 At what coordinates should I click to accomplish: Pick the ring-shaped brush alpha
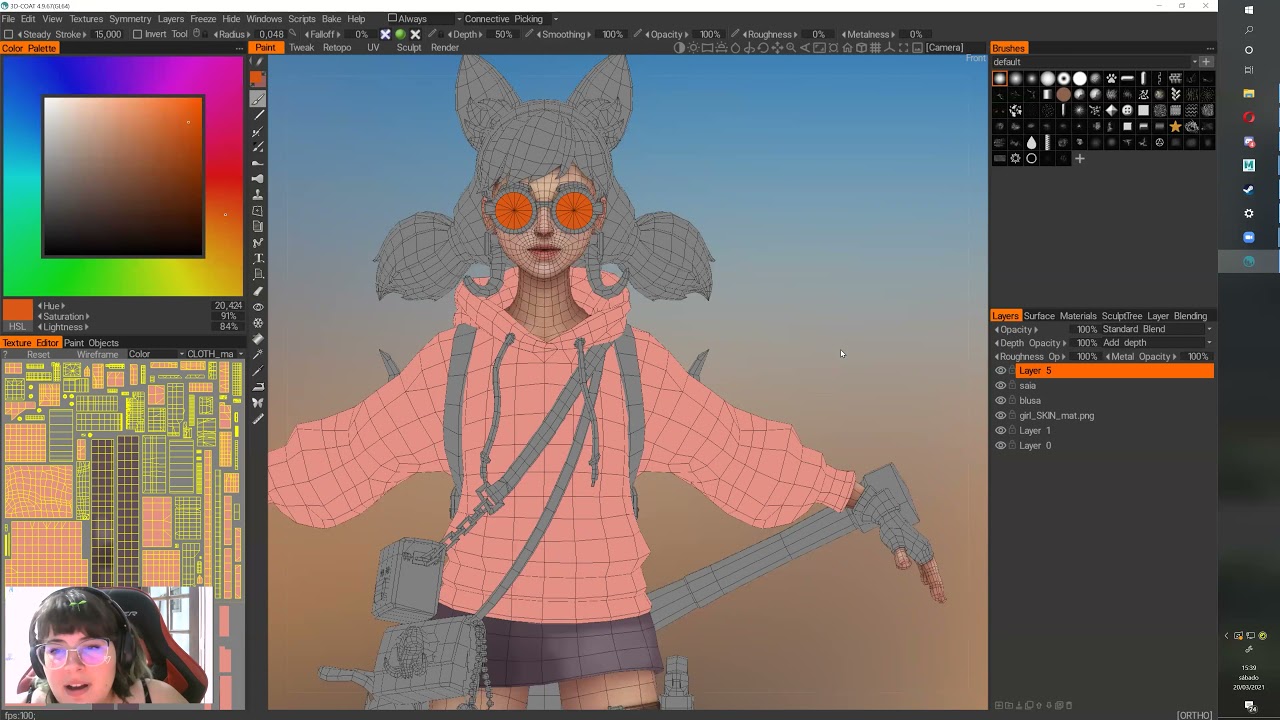(x=1031, y=158)
